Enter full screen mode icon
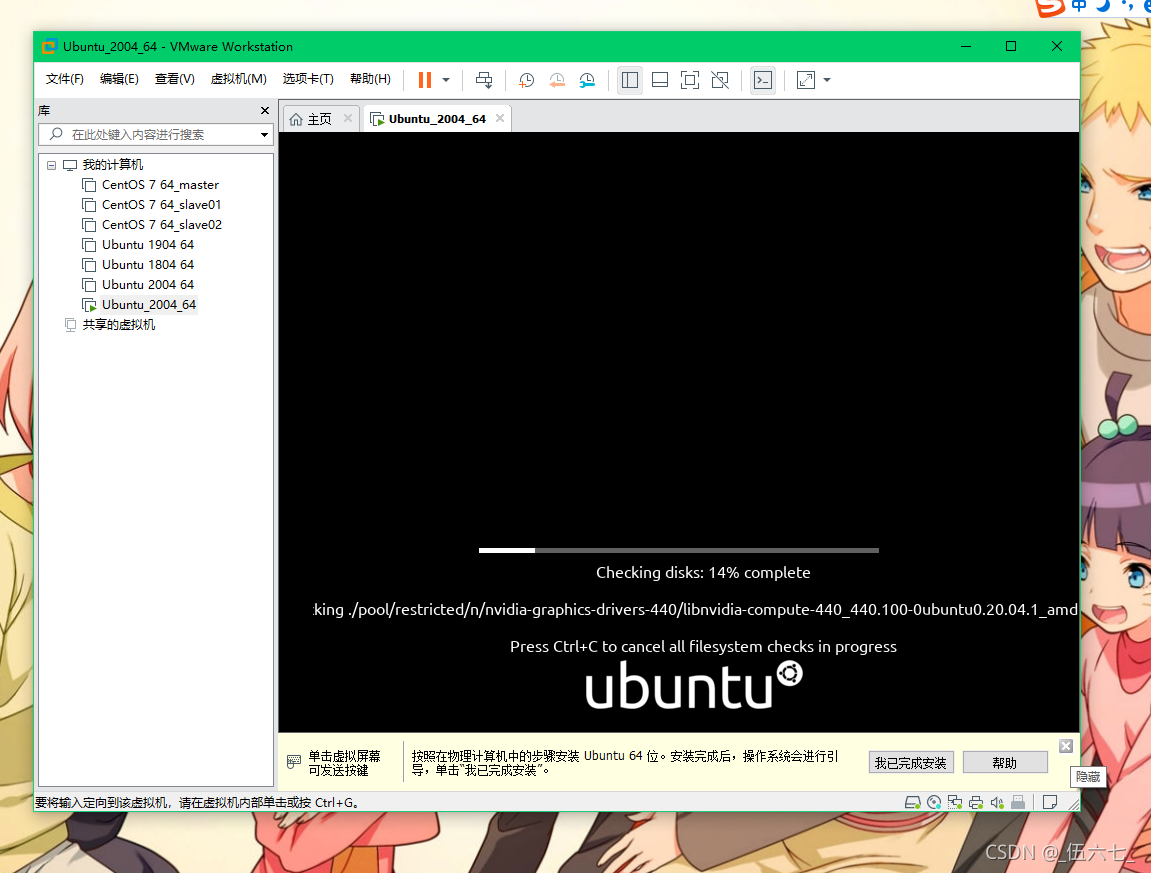The height and width of the screenshot is (873, 1151). [690, 80]
